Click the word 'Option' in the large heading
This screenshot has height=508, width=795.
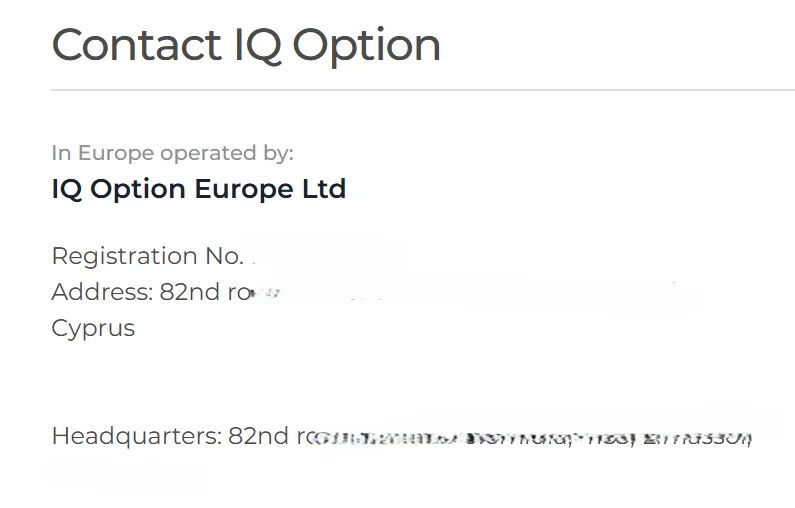[366, 46]
